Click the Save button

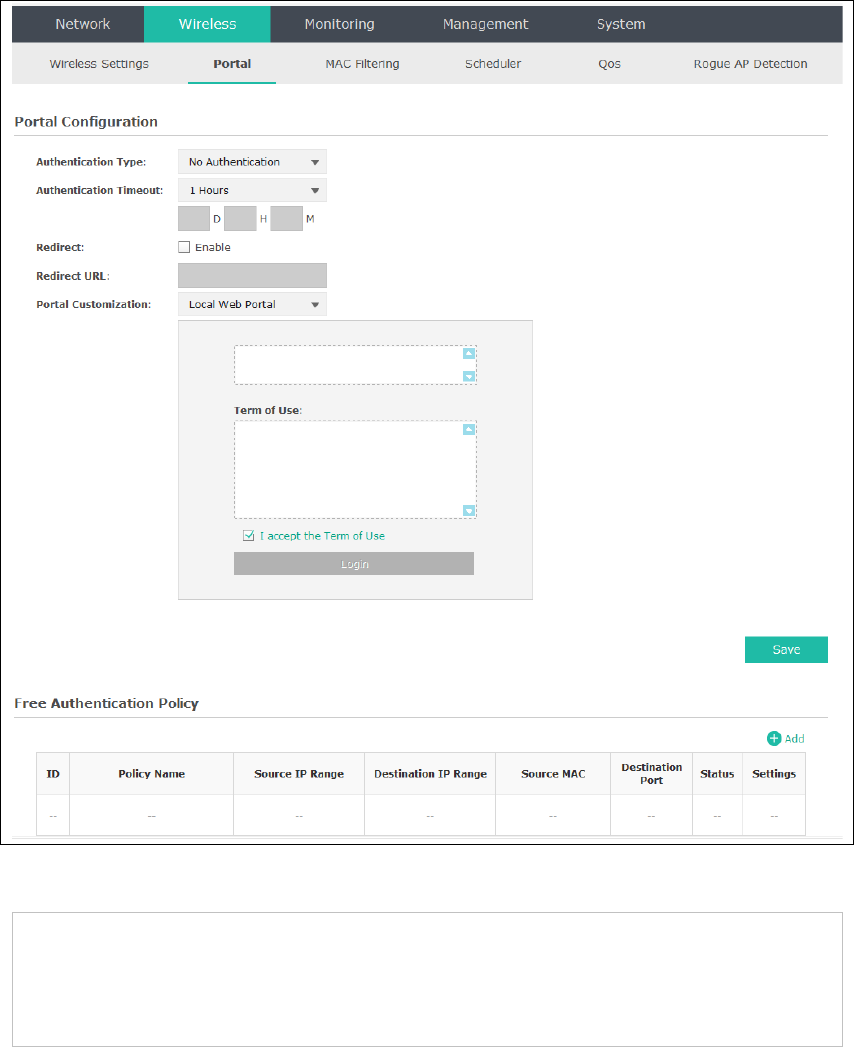tap(786, 650)
